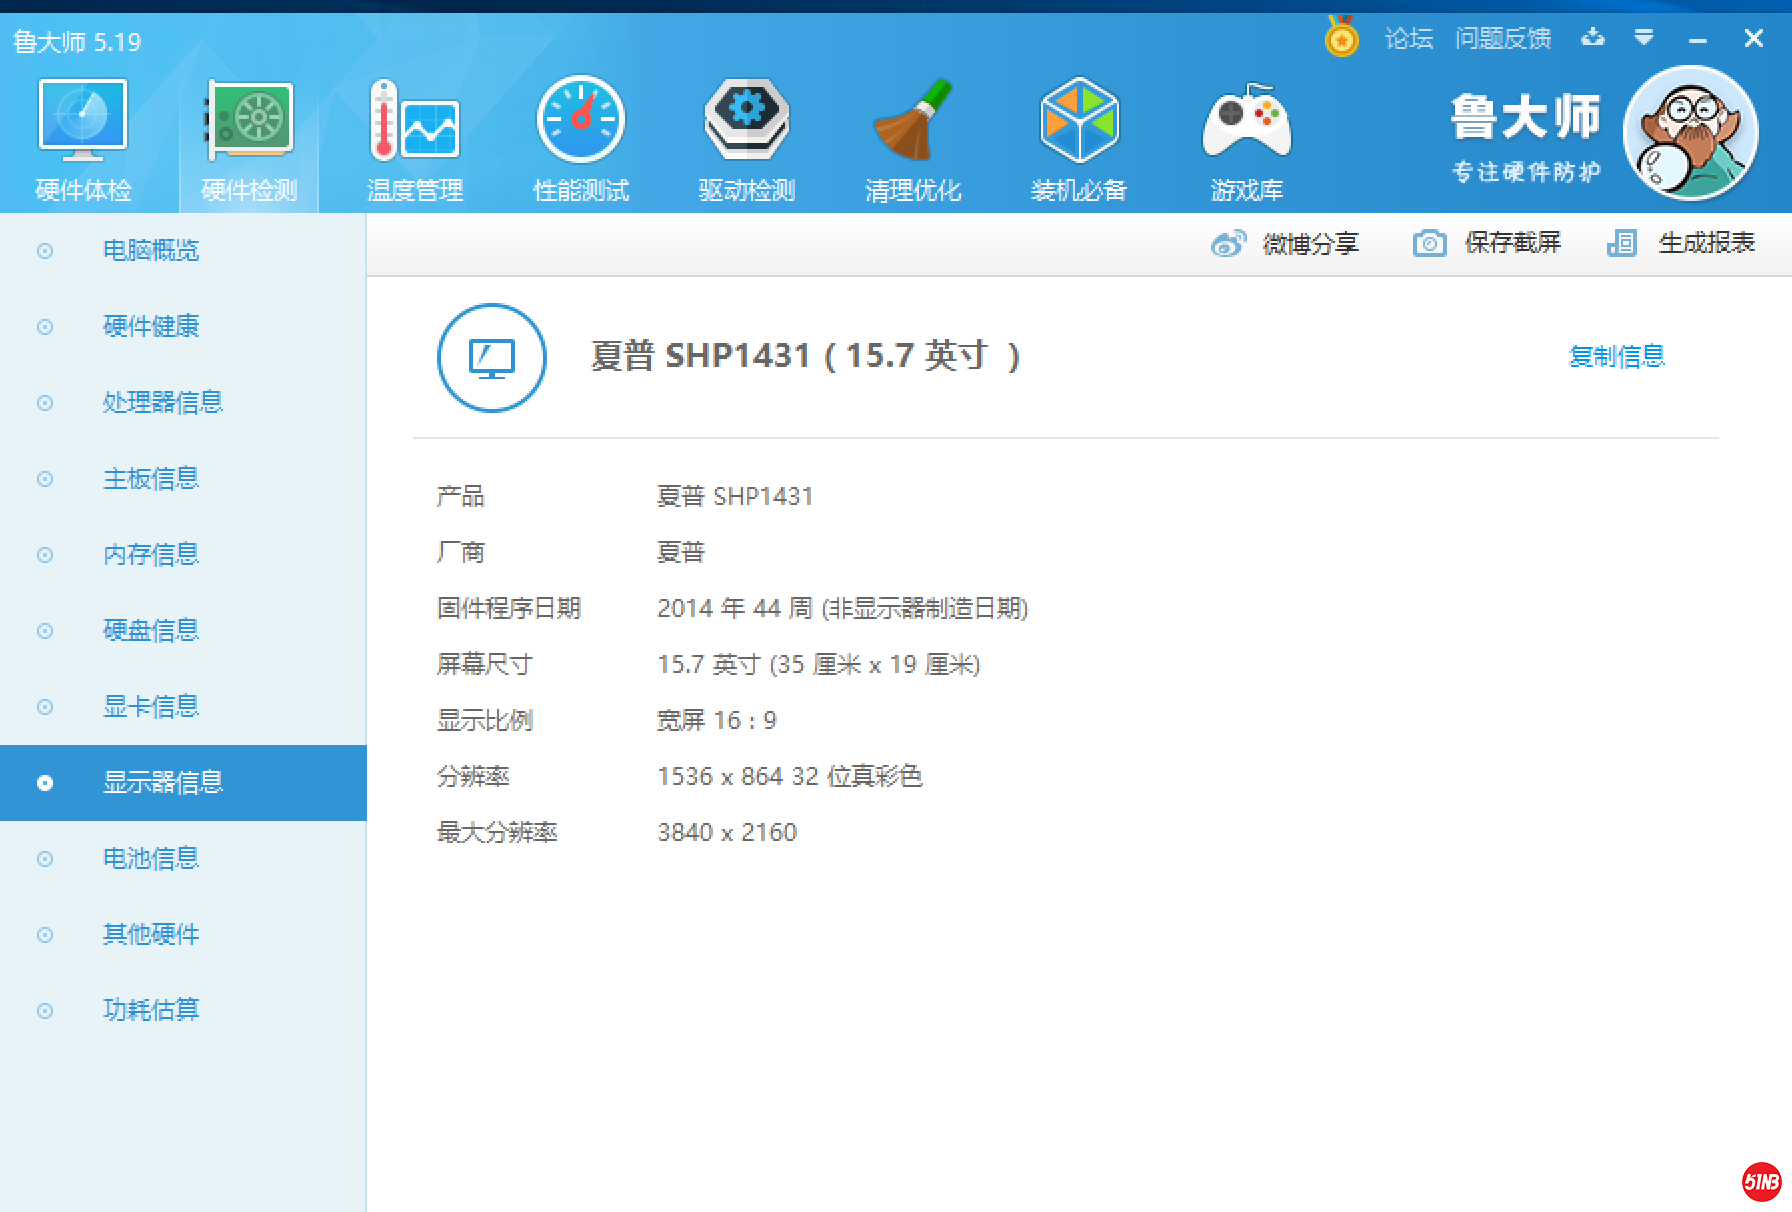The width and height of the screenshot is (1792, 1212).
Task: Open the 游戏库 gamepad icon
Action: [x=1246, y=122]
